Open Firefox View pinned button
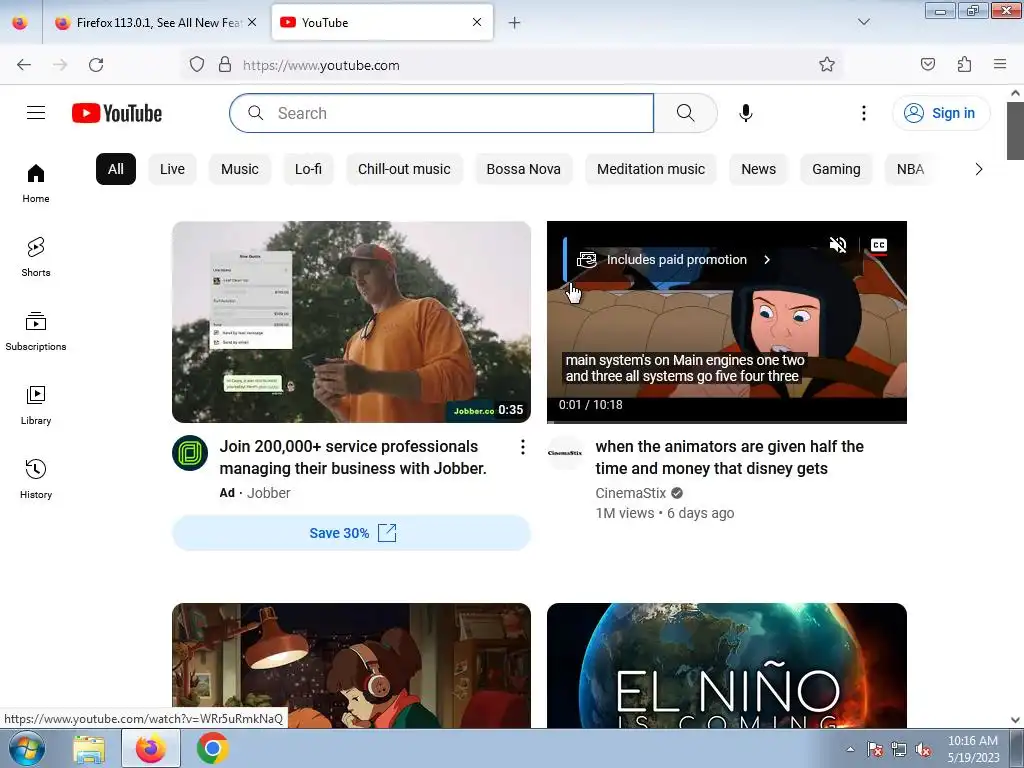 (20, 23)
